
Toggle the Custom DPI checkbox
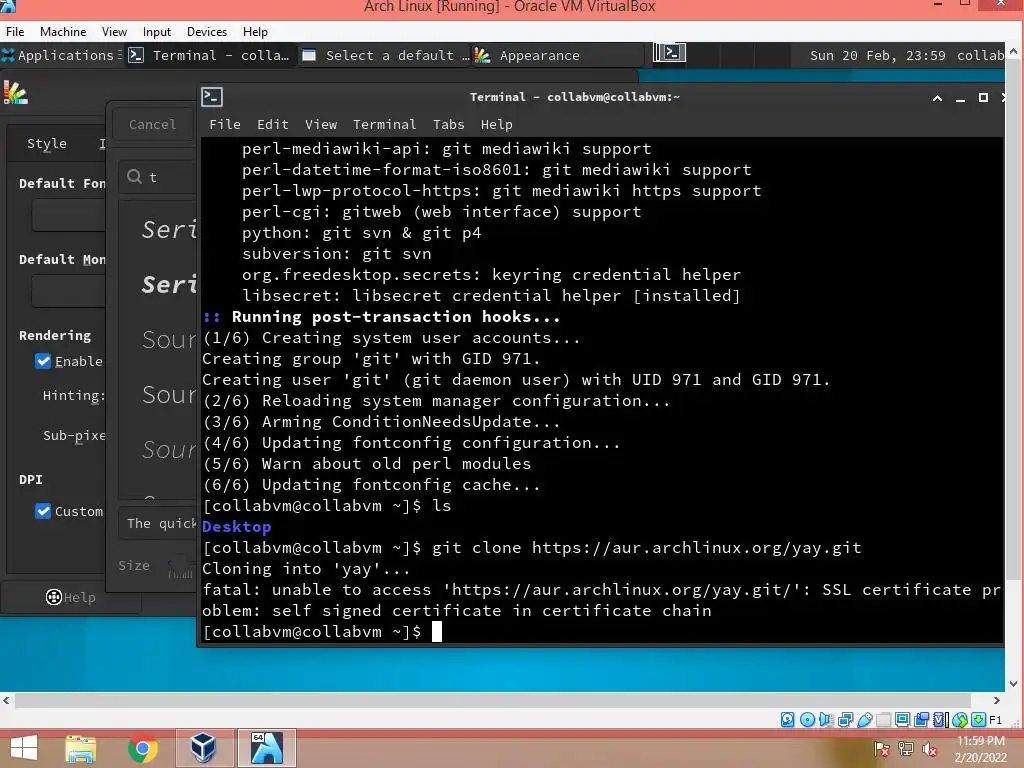click(x=43, y=511)
